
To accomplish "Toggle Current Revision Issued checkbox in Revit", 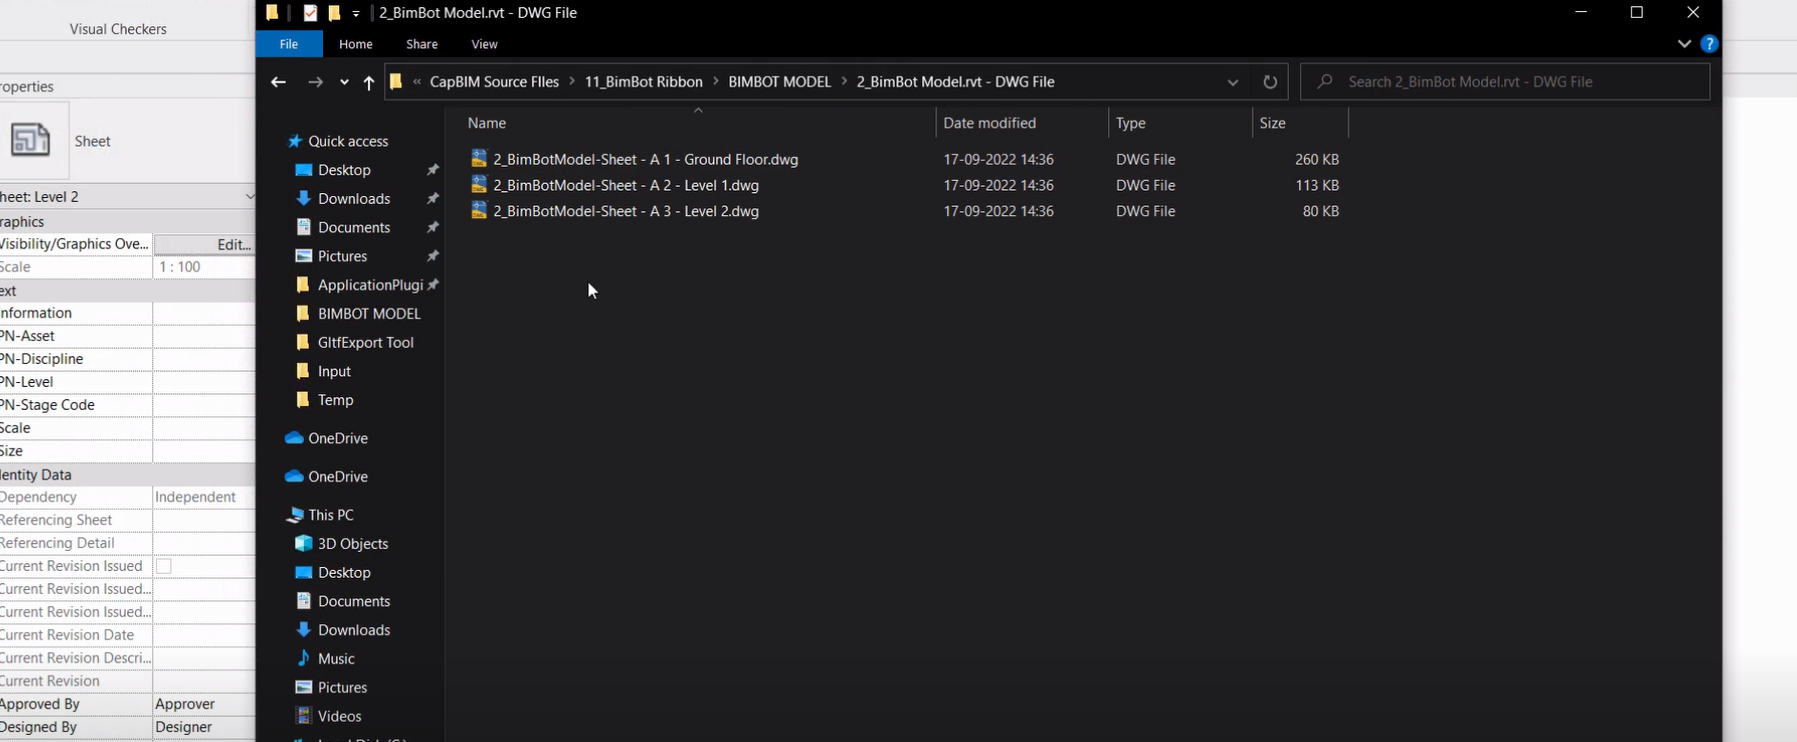I will click(164, 566).
